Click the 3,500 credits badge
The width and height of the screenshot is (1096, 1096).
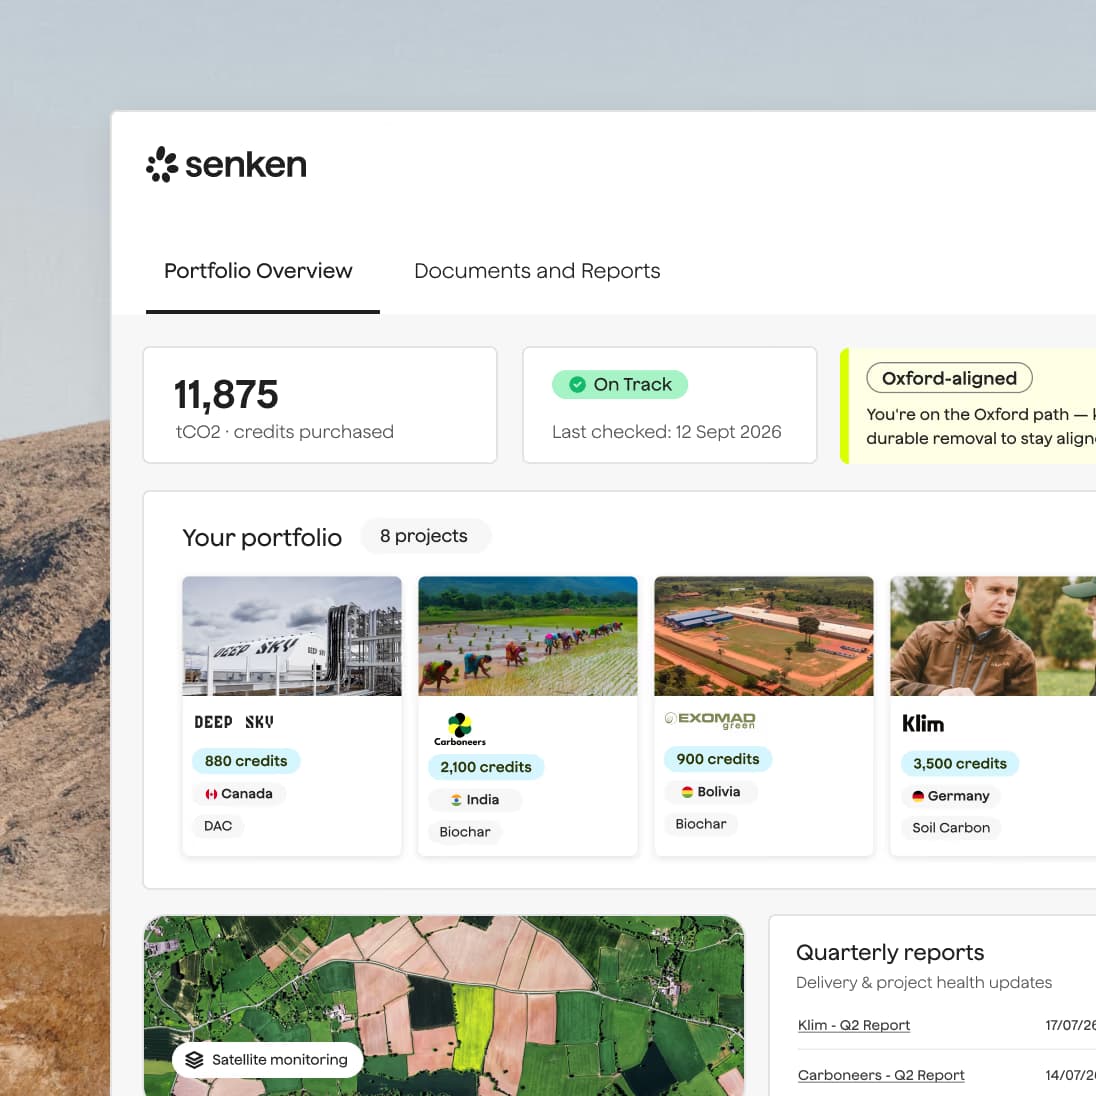pyautogui.click(x=960, y=763)
